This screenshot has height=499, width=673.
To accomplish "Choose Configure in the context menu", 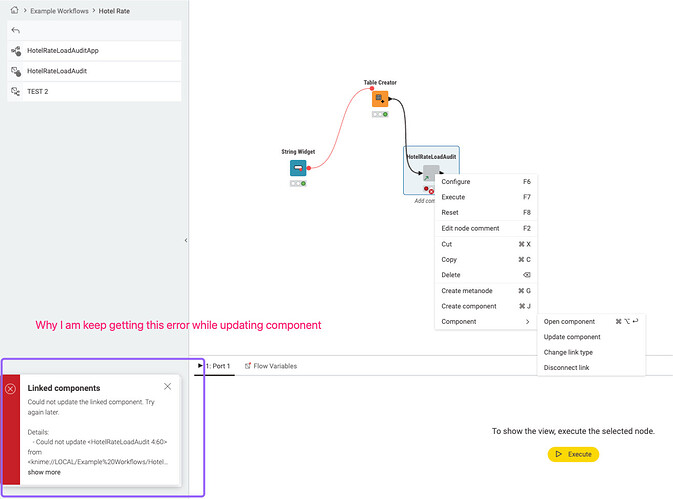I will click(x=456, y=182).
